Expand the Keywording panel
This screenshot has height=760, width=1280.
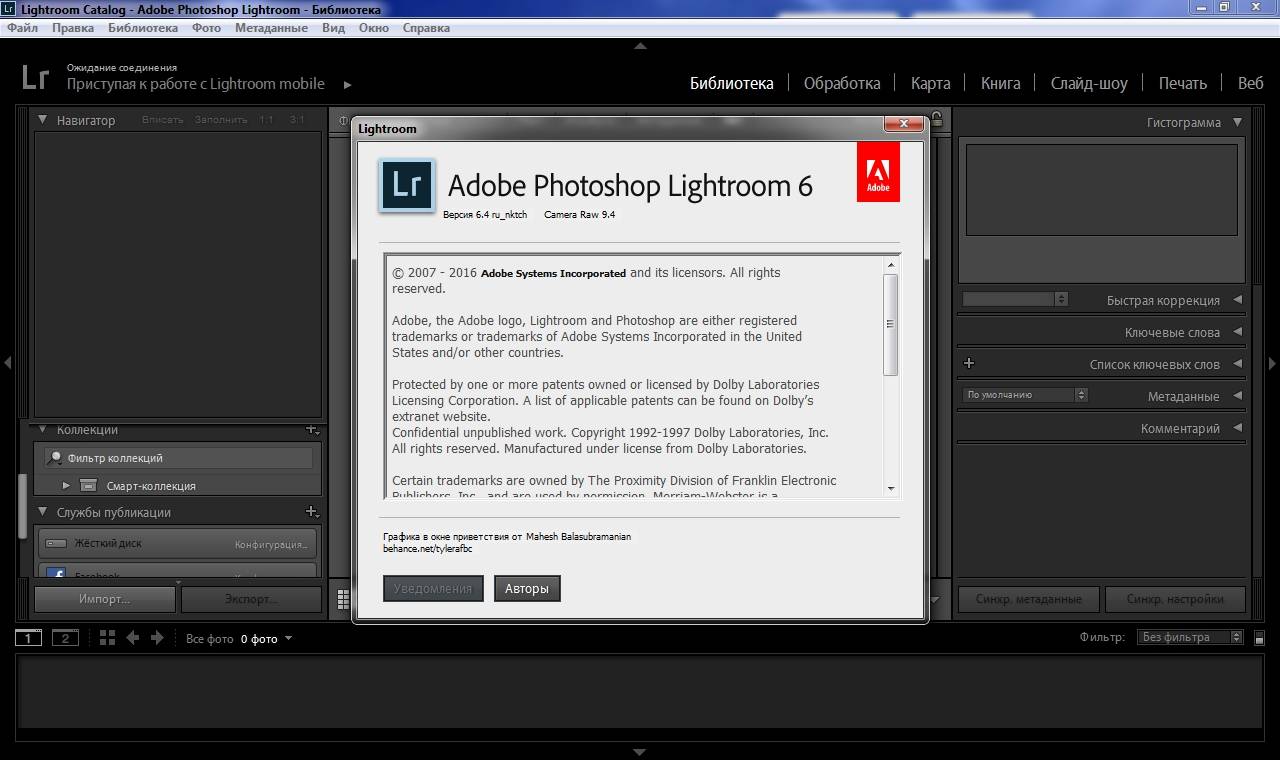tap(1237, 332)
